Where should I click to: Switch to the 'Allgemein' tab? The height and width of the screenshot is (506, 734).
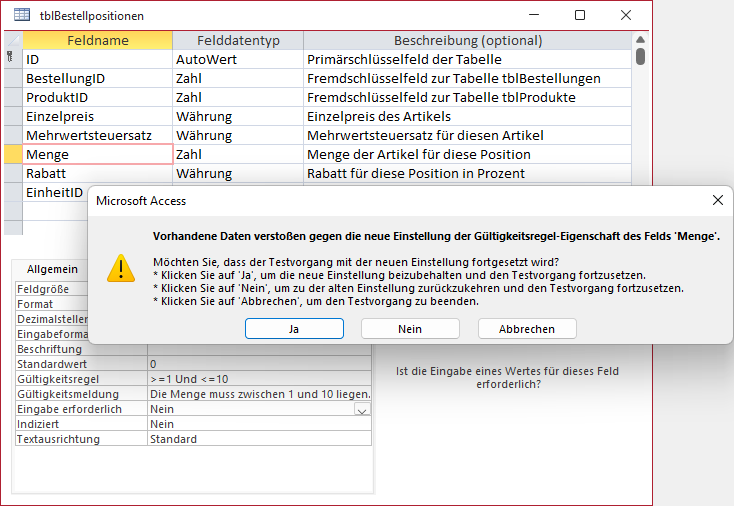pos(53,270)
